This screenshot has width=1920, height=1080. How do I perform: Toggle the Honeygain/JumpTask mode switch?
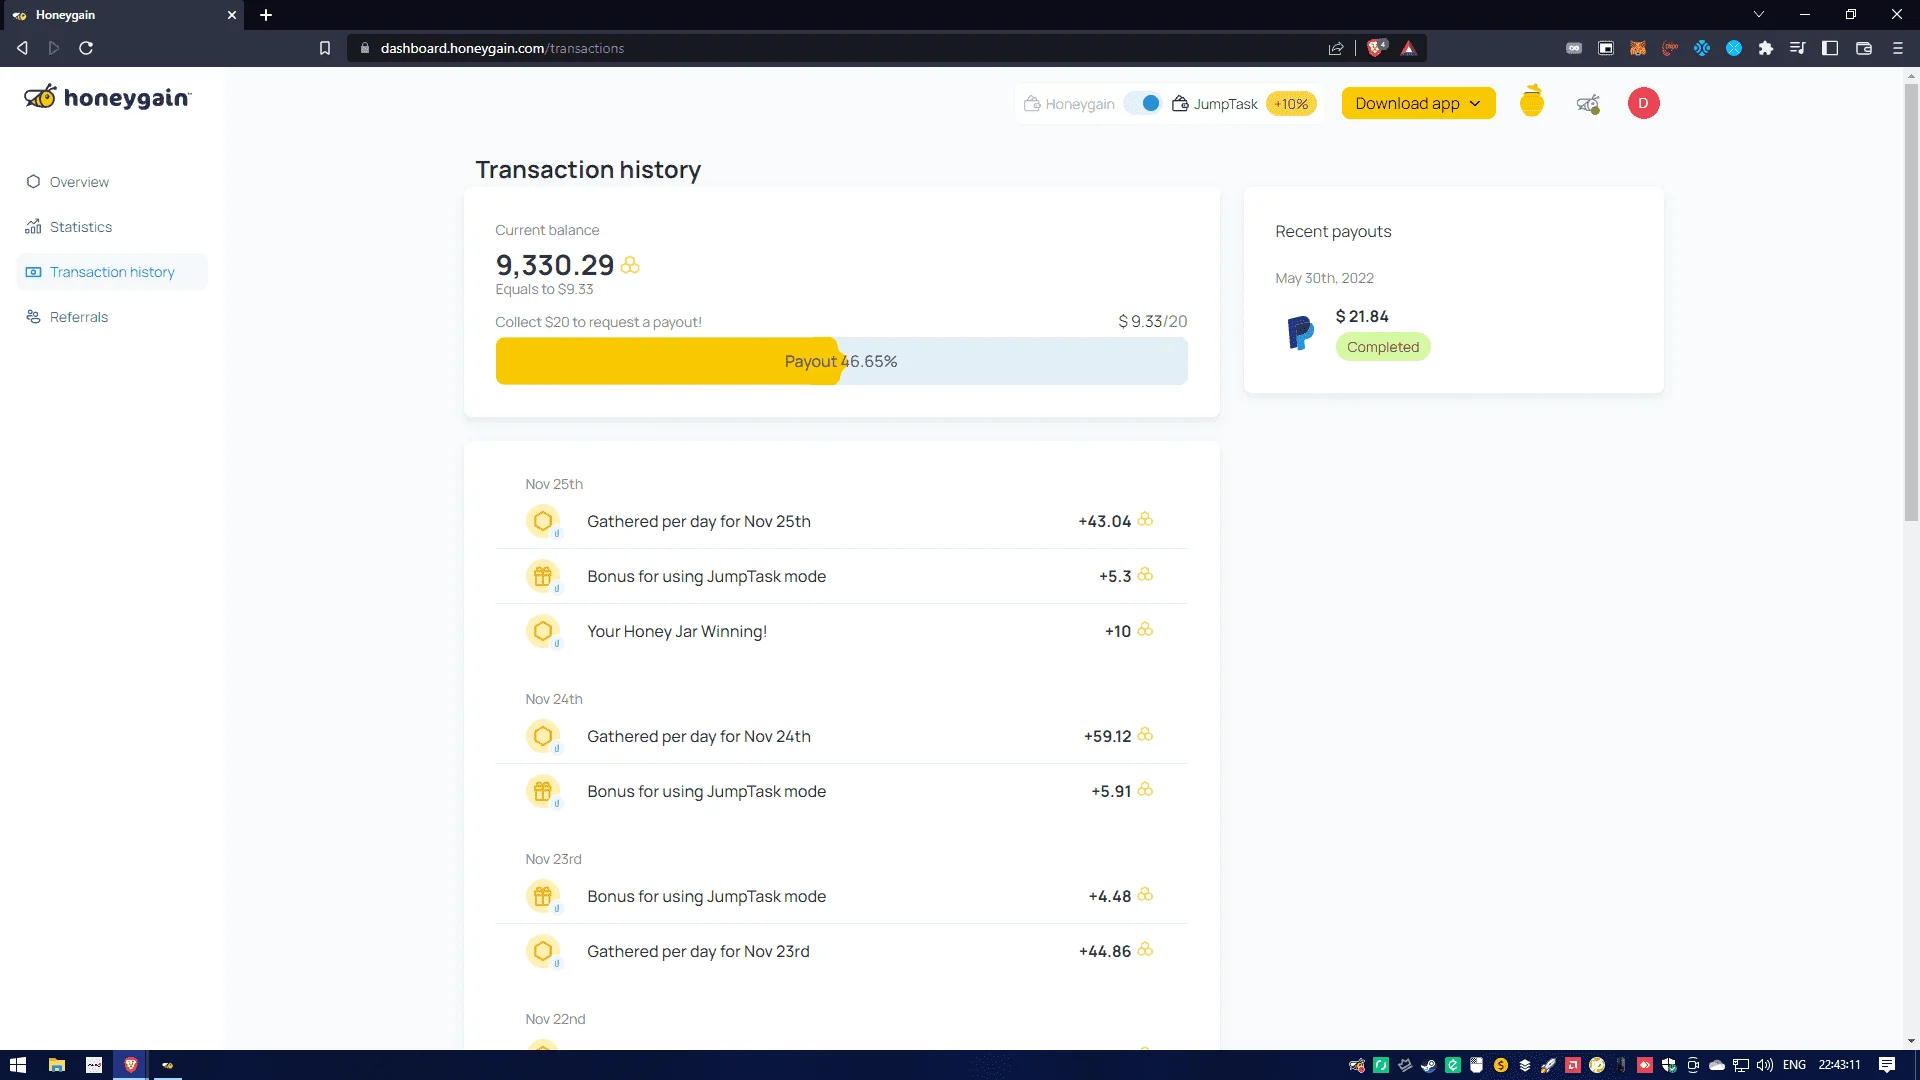[1143, 103]
